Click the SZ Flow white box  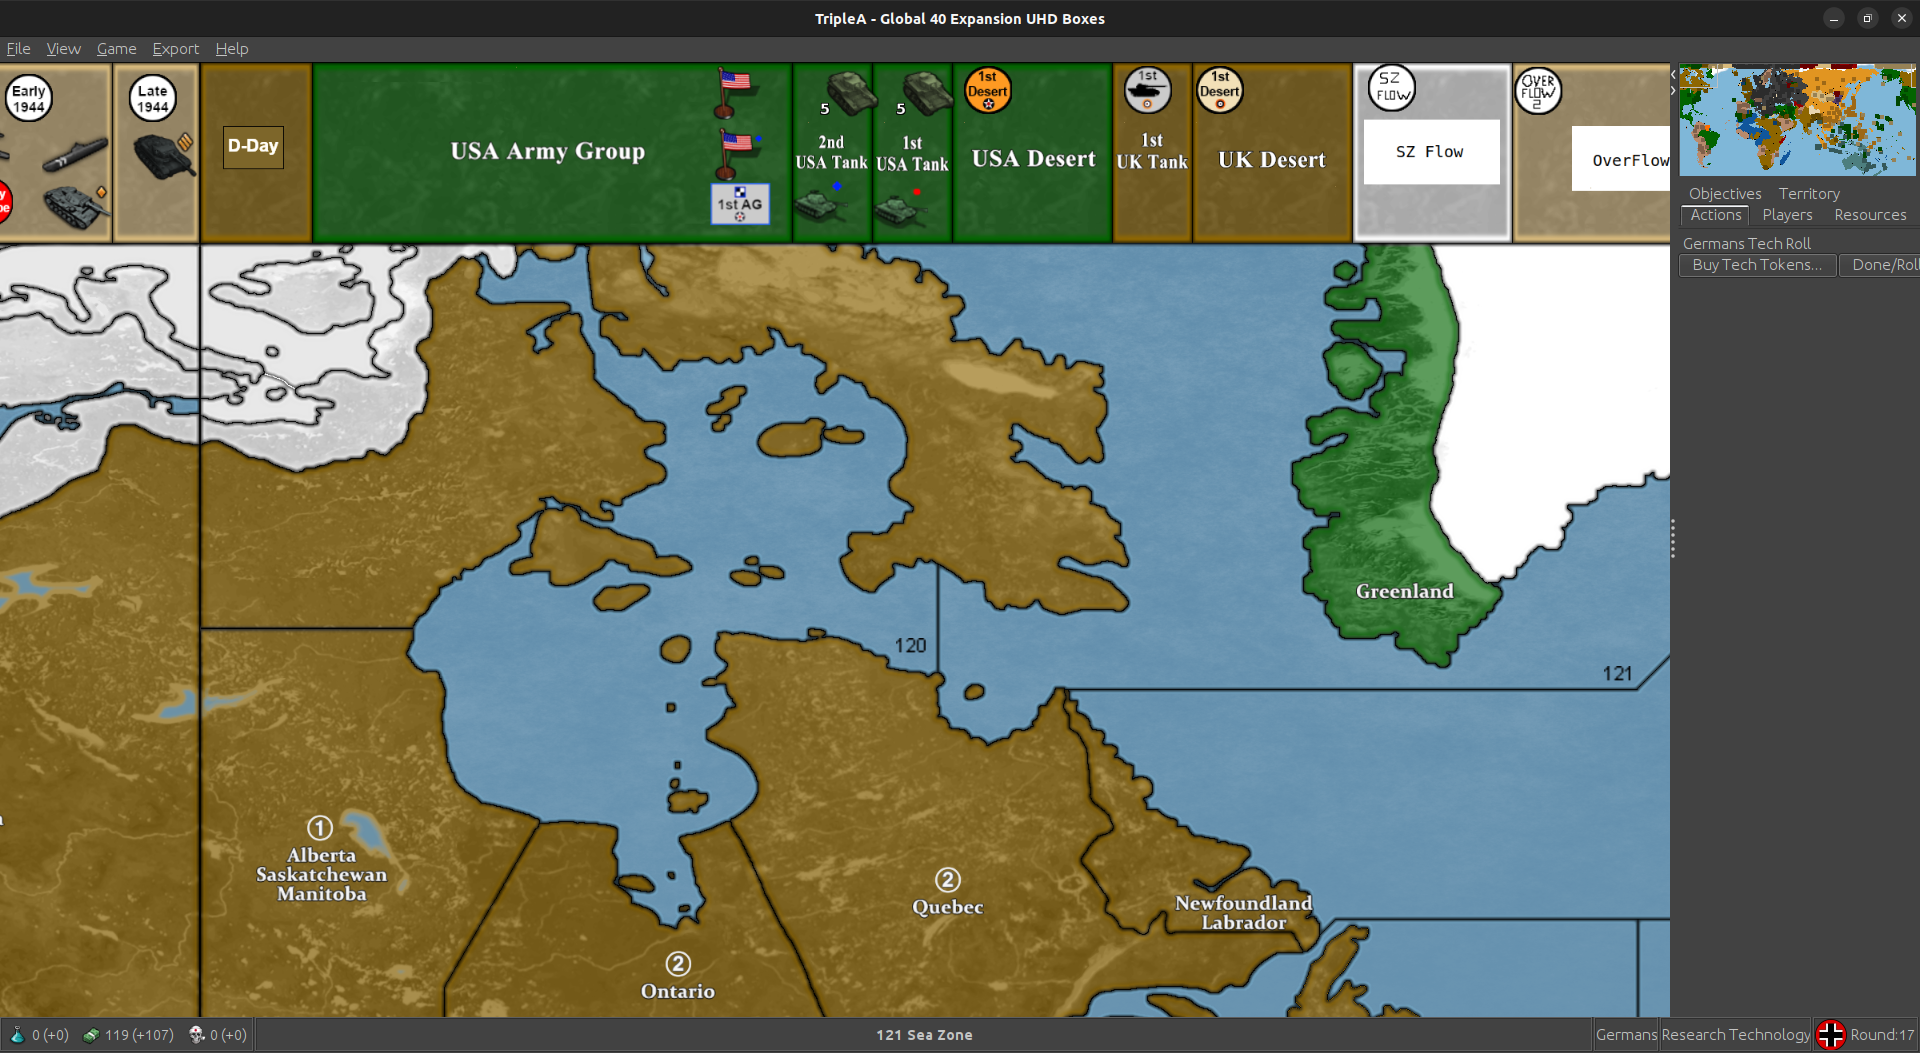coord(1431,152)
